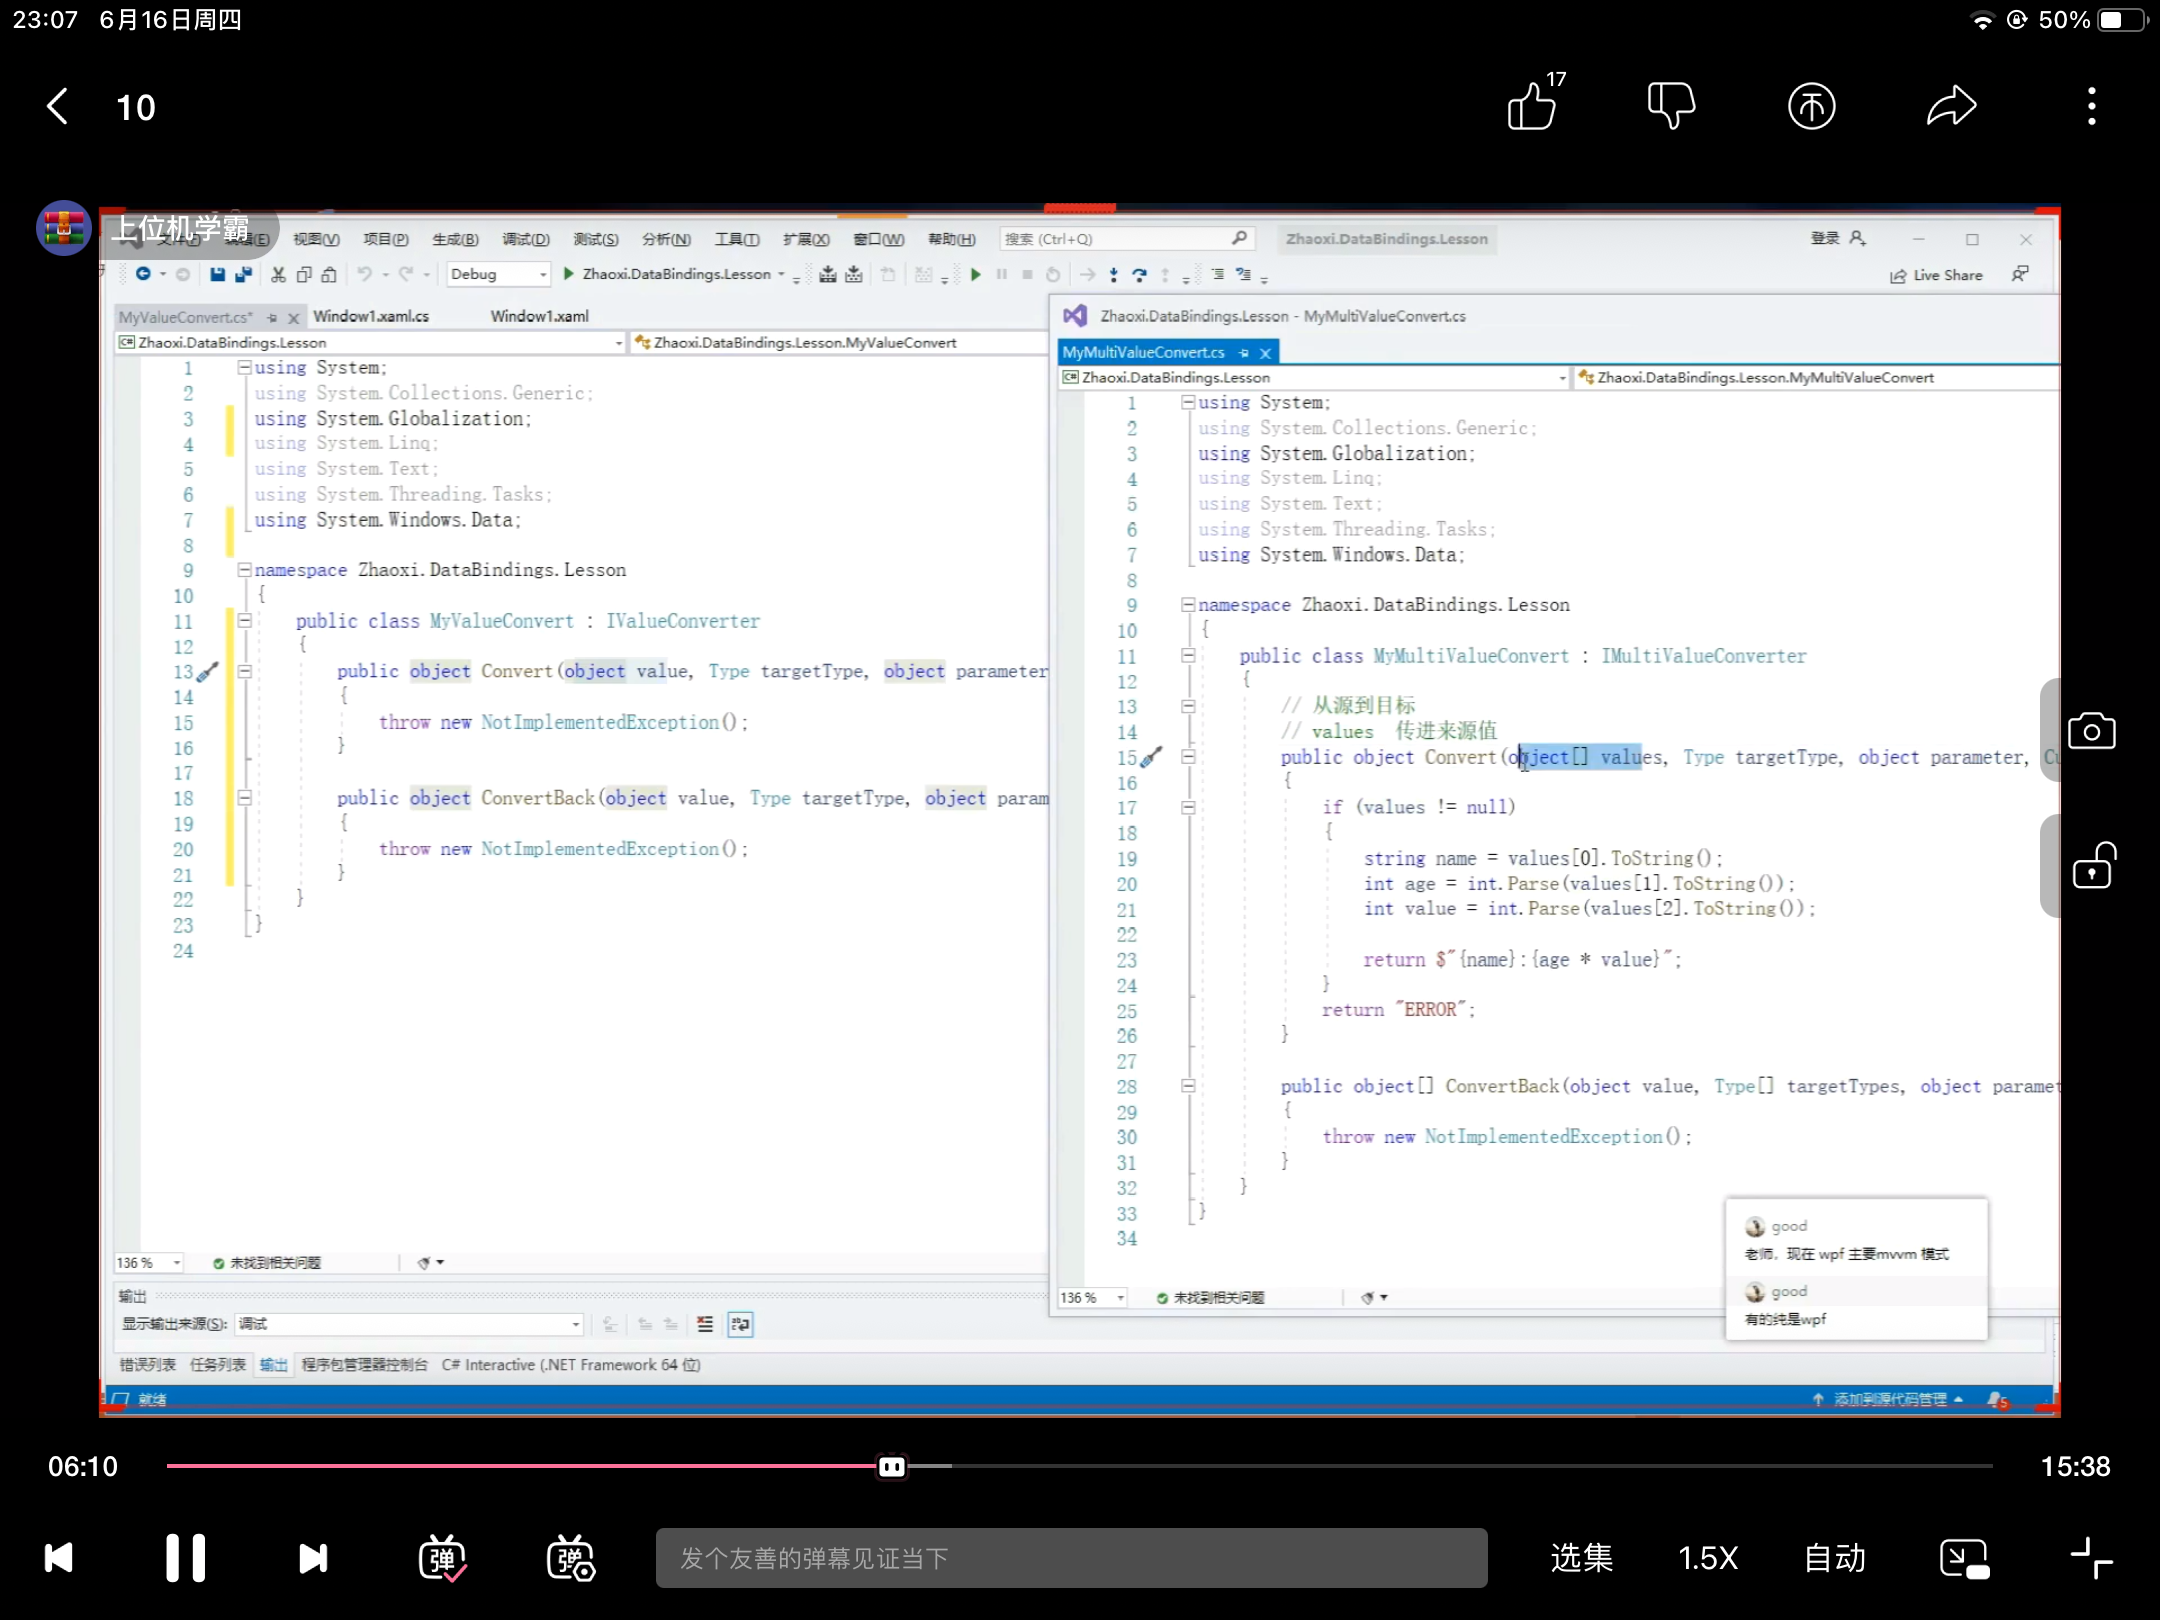This screenshot has height=1620, width=2160.
Task: Open danmaku settings icon
Action: point(570,1558)
